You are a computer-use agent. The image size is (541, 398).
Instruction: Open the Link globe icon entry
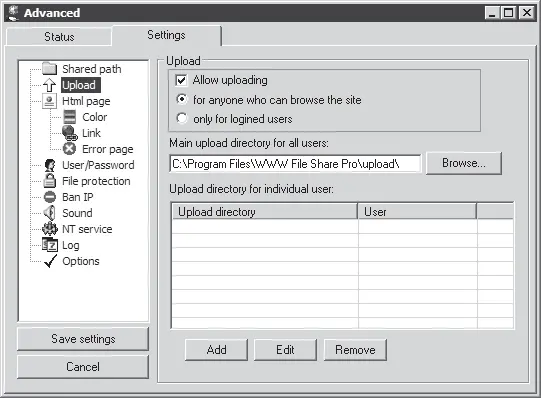click(x=70, y=133)
